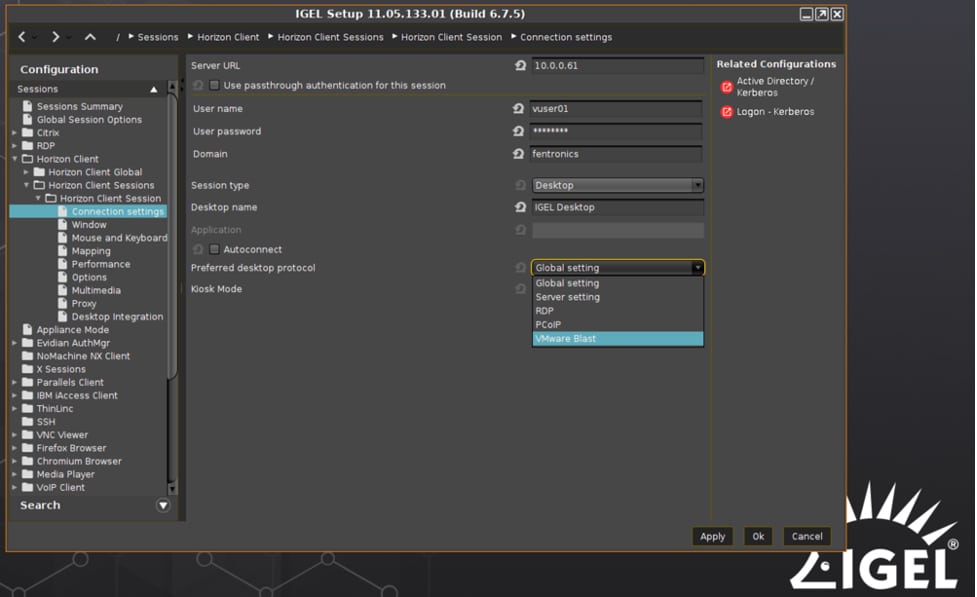Click into the User name field
The height and width of the screenshot is (597, 977).
(616, 108)
